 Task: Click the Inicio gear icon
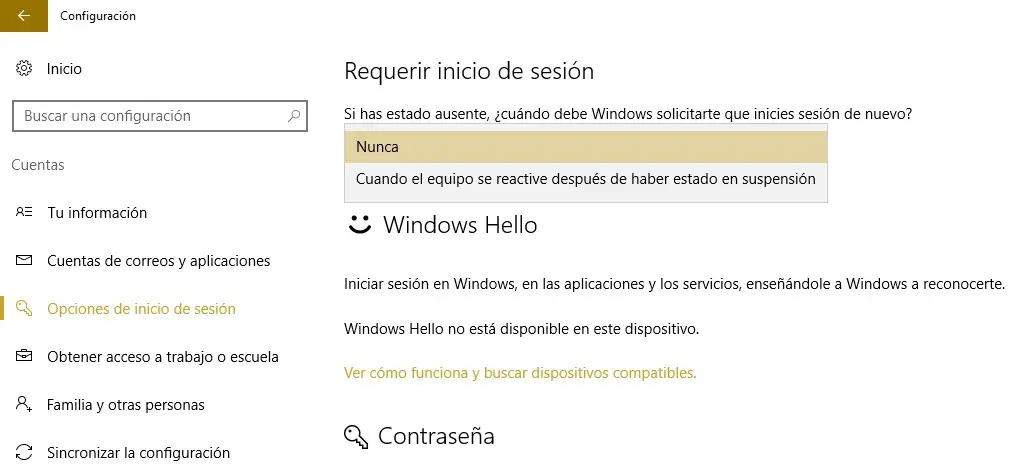coord(25,69)
